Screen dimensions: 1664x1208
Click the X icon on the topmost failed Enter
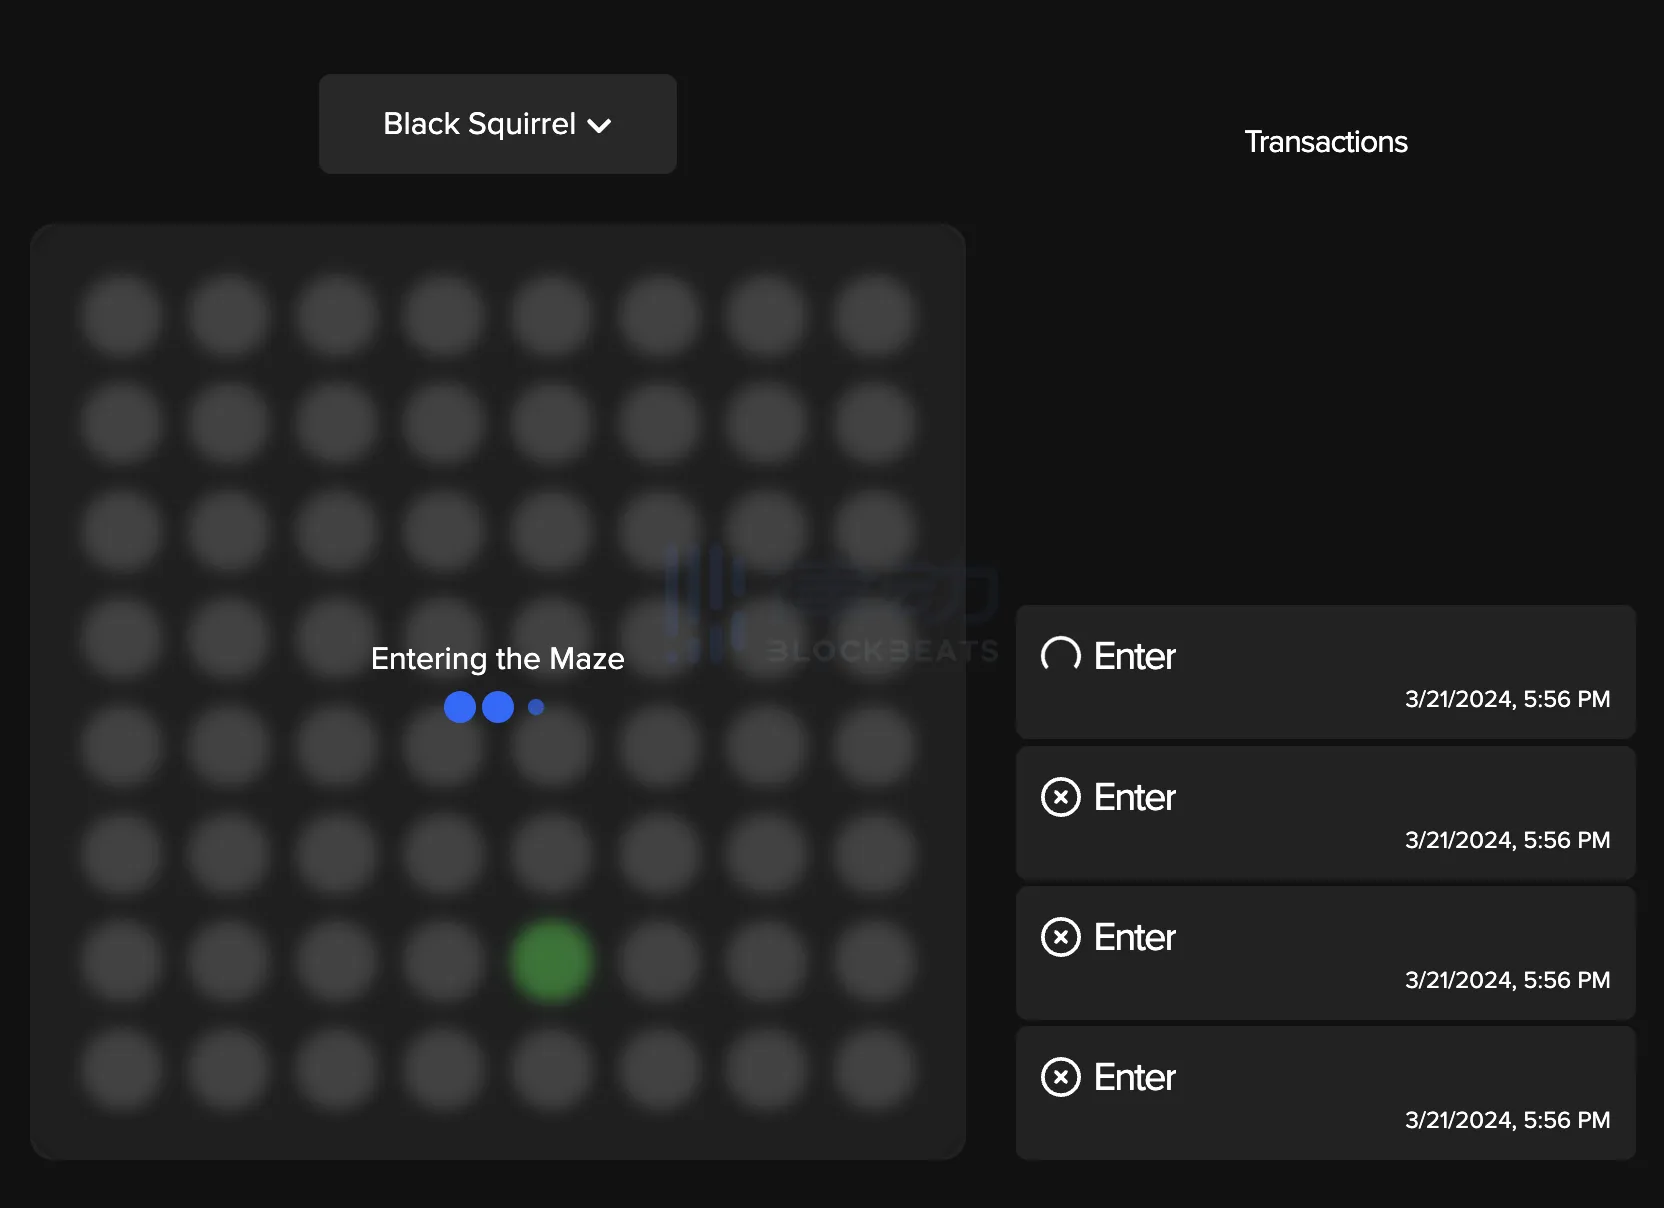coord(1060,797)
